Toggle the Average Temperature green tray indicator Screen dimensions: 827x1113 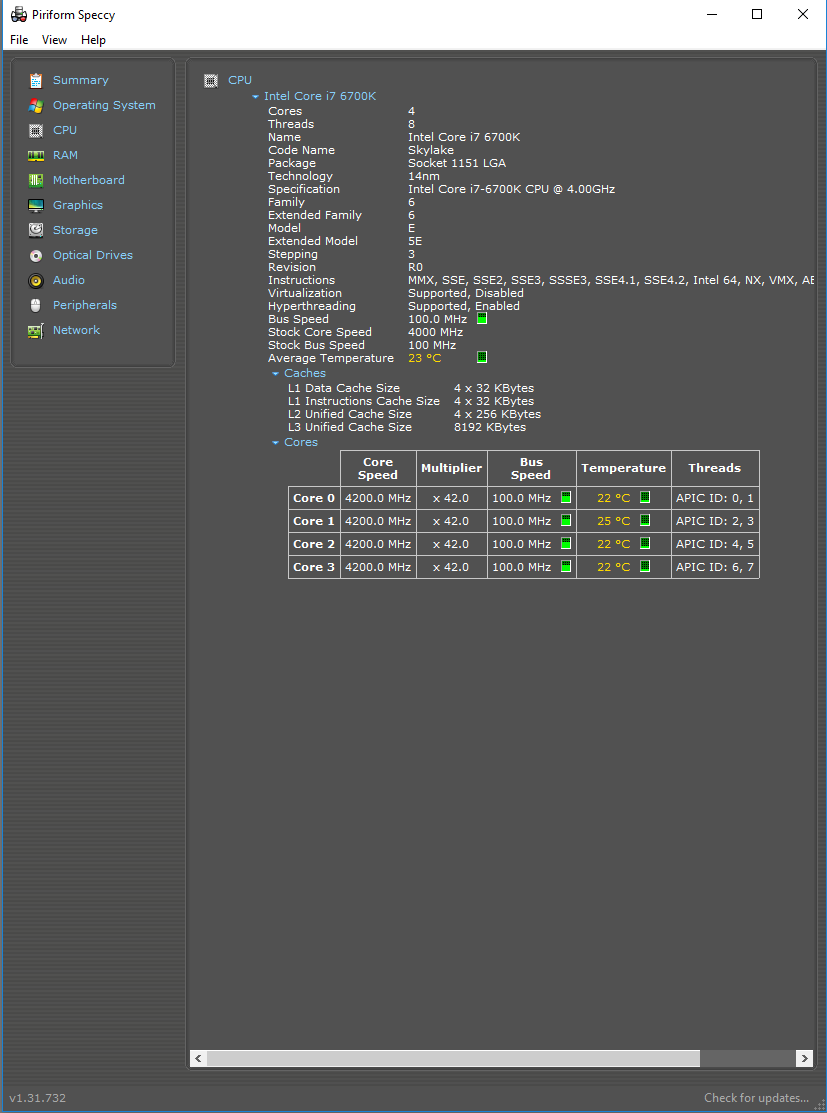pos(482,357)
